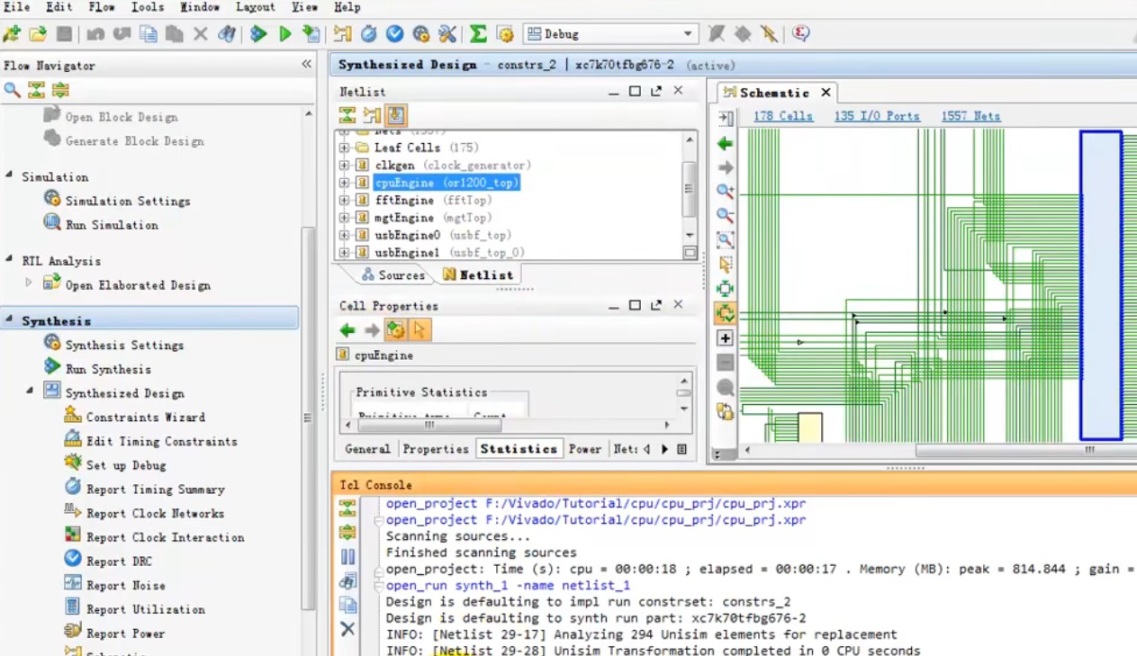
Task: Click zoom in icon in schematic toolbar
Action: click(x=725, y=192)
